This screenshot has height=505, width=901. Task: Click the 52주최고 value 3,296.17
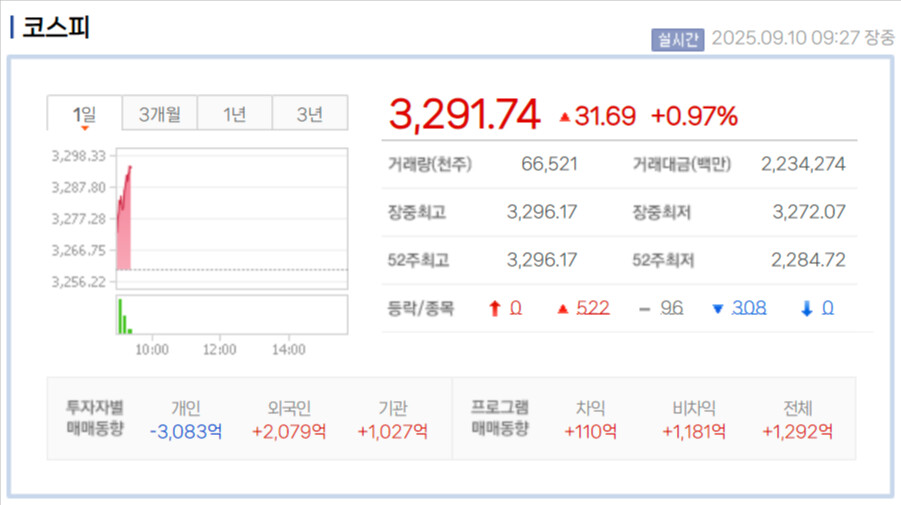(542, 260)
